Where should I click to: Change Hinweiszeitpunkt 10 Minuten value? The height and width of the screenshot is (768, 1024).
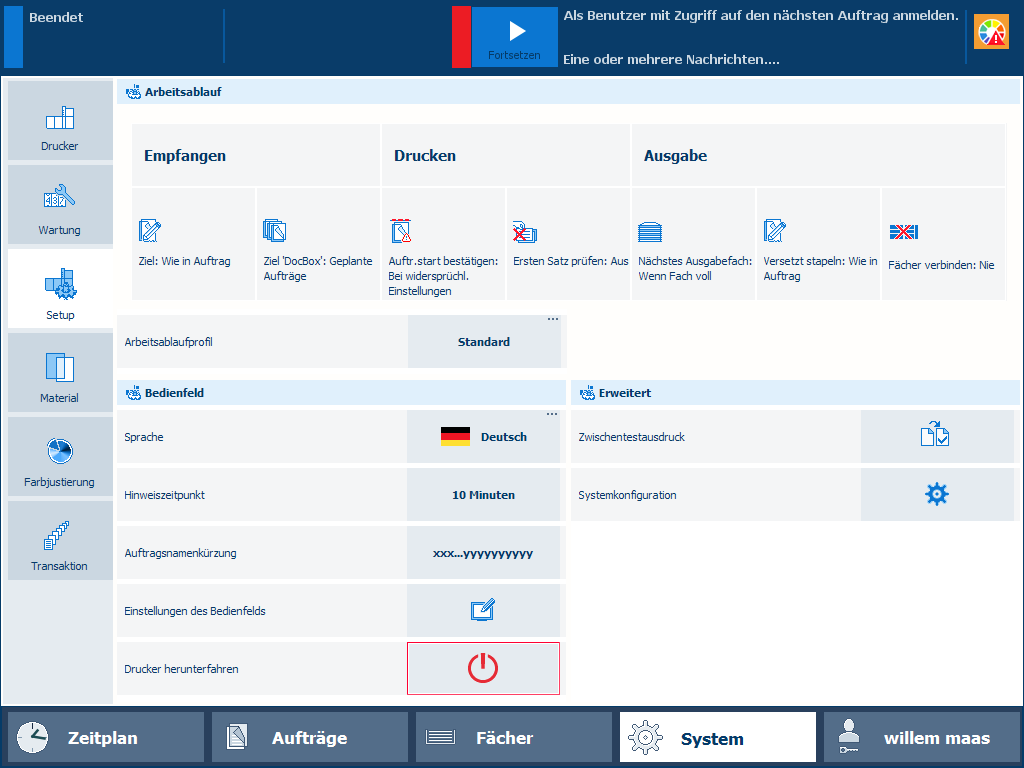pyautogui.click(x=483, y=495)
